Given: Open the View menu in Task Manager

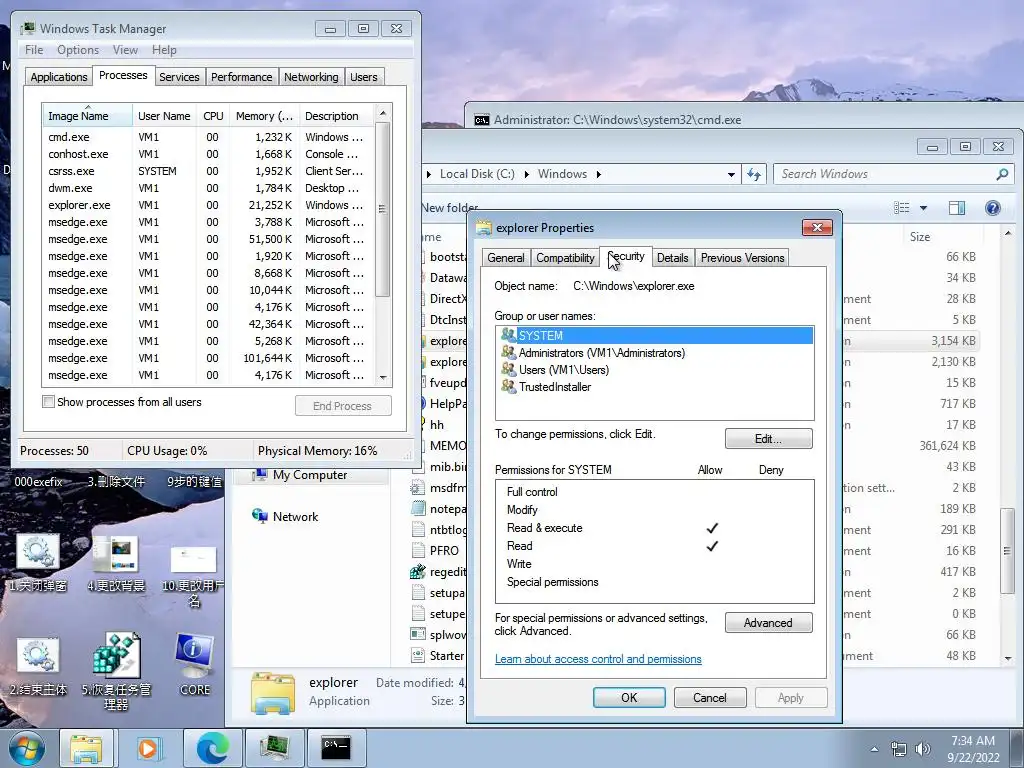Looking at the screenshot, I should pos(125,50).
